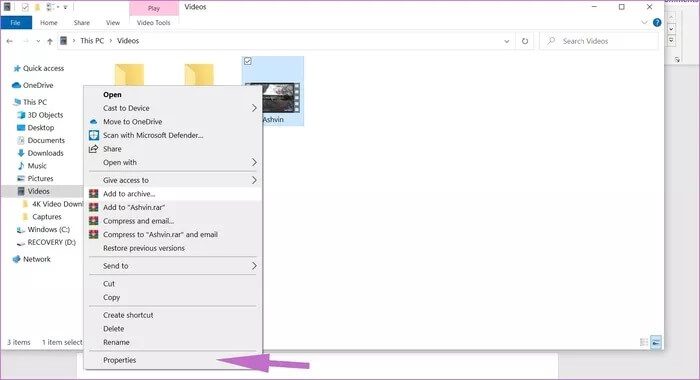The width and height of the screenshot is (700, 380).
Task: Open RECOVERY (D:) drive in sidebar
Action: click(51, 242)
